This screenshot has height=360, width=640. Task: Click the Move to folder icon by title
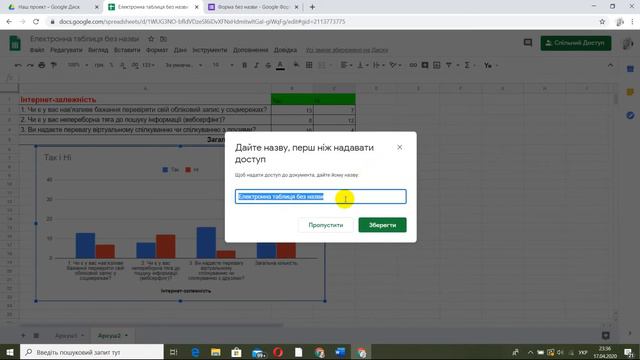coord(163,39)
